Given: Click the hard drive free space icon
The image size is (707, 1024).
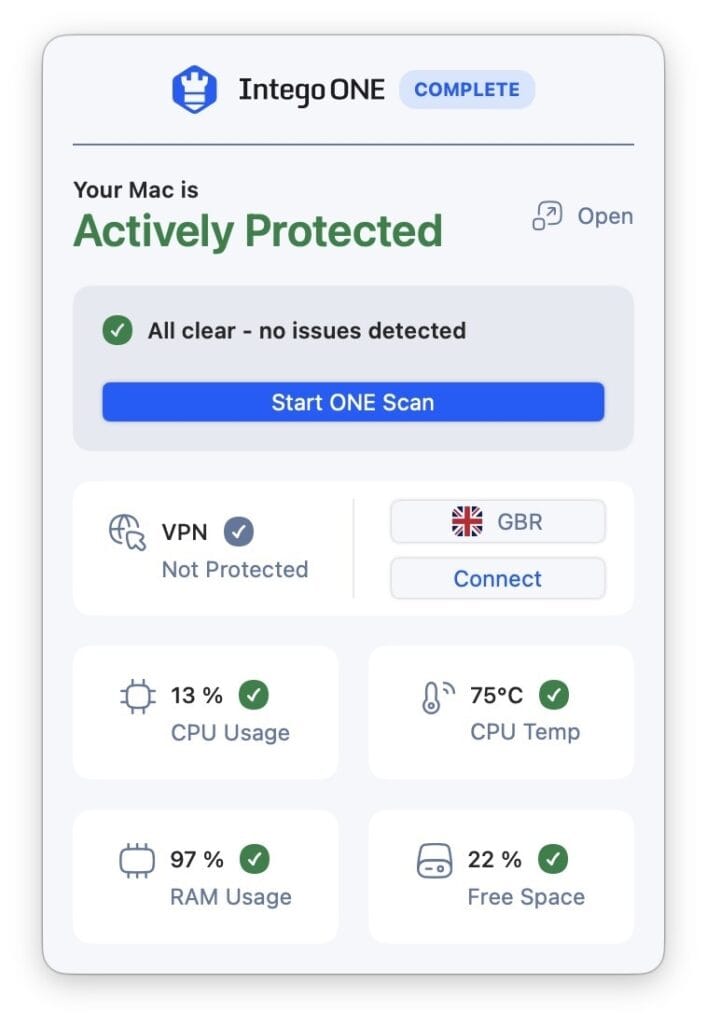Looking at the screenshot, I should pyautogui.click(x=435, y=860).
